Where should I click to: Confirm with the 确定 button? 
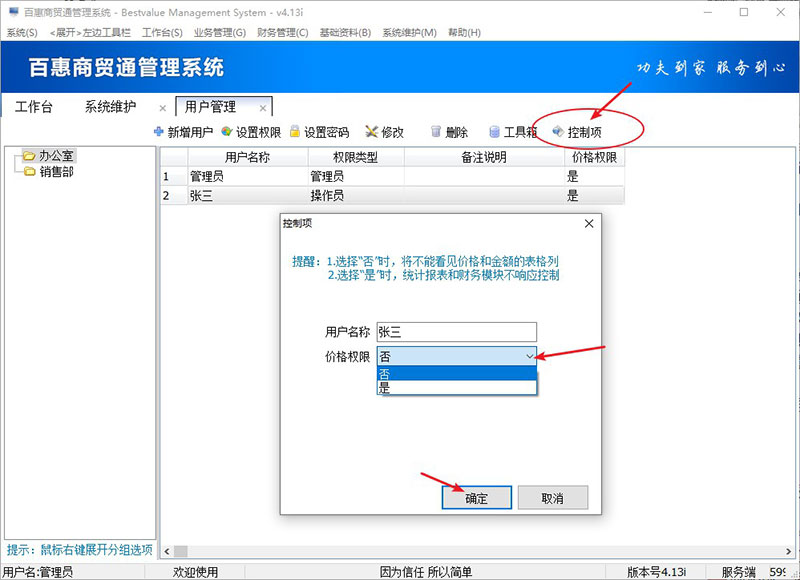point(477,497)
